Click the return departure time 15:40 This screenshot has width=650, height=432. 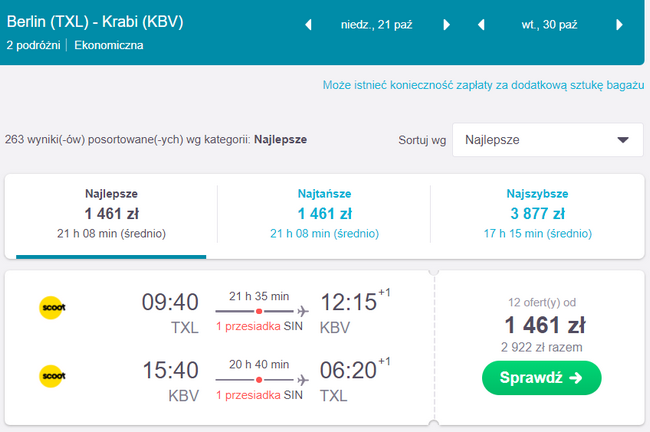pyautogui.click(x=170, y=370)
